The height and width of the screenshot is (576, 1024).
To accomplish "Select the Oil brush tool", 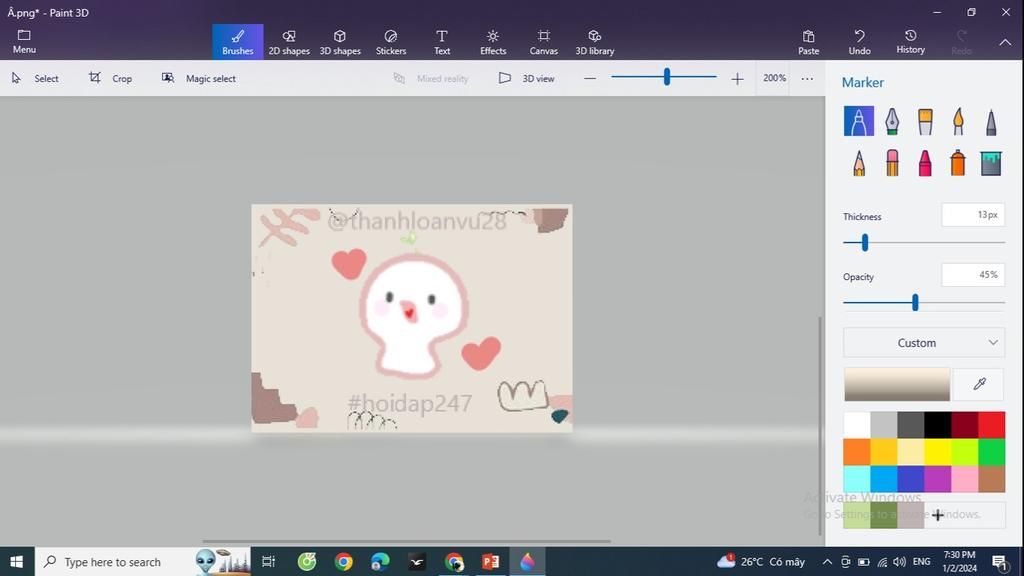I will pos(925,121).
